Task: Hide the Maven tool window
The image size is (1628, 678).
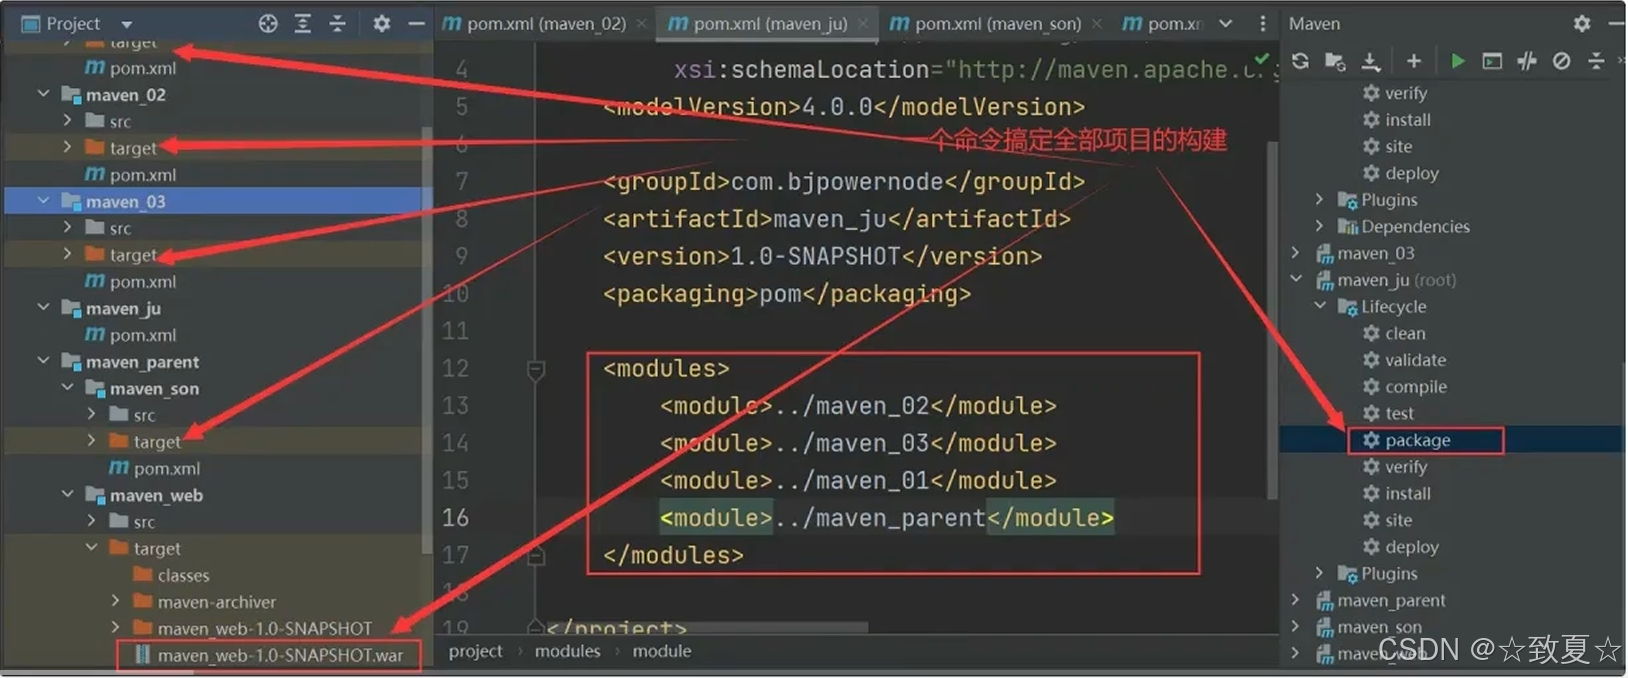Action: 1617,23
